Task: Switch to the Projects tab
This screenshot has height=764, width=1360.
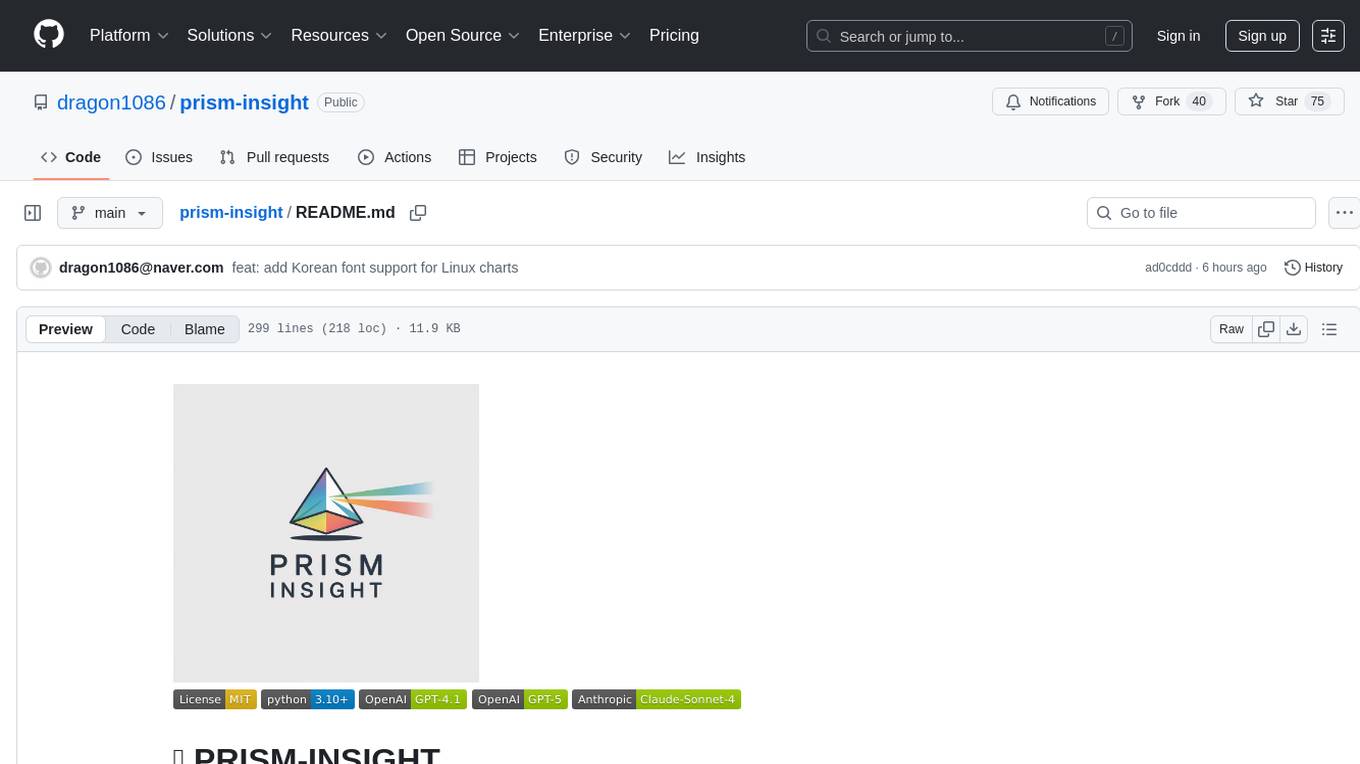Action: tap(498, 157)
